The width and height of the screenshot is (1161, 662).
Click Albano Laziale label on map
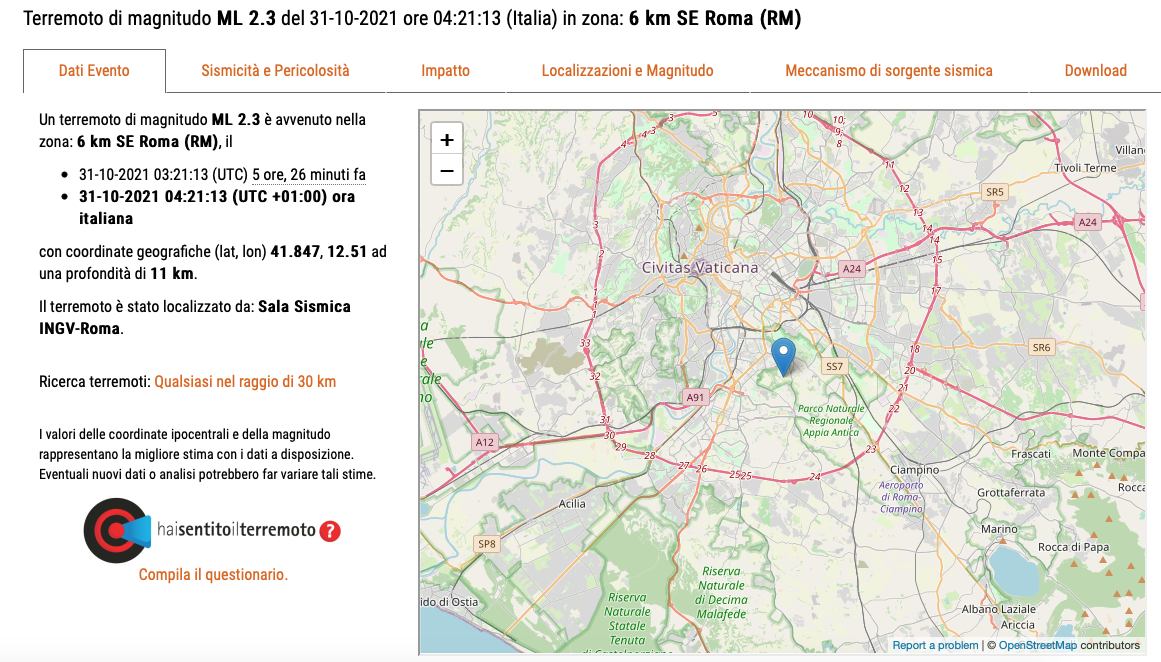tap(998, 609)
